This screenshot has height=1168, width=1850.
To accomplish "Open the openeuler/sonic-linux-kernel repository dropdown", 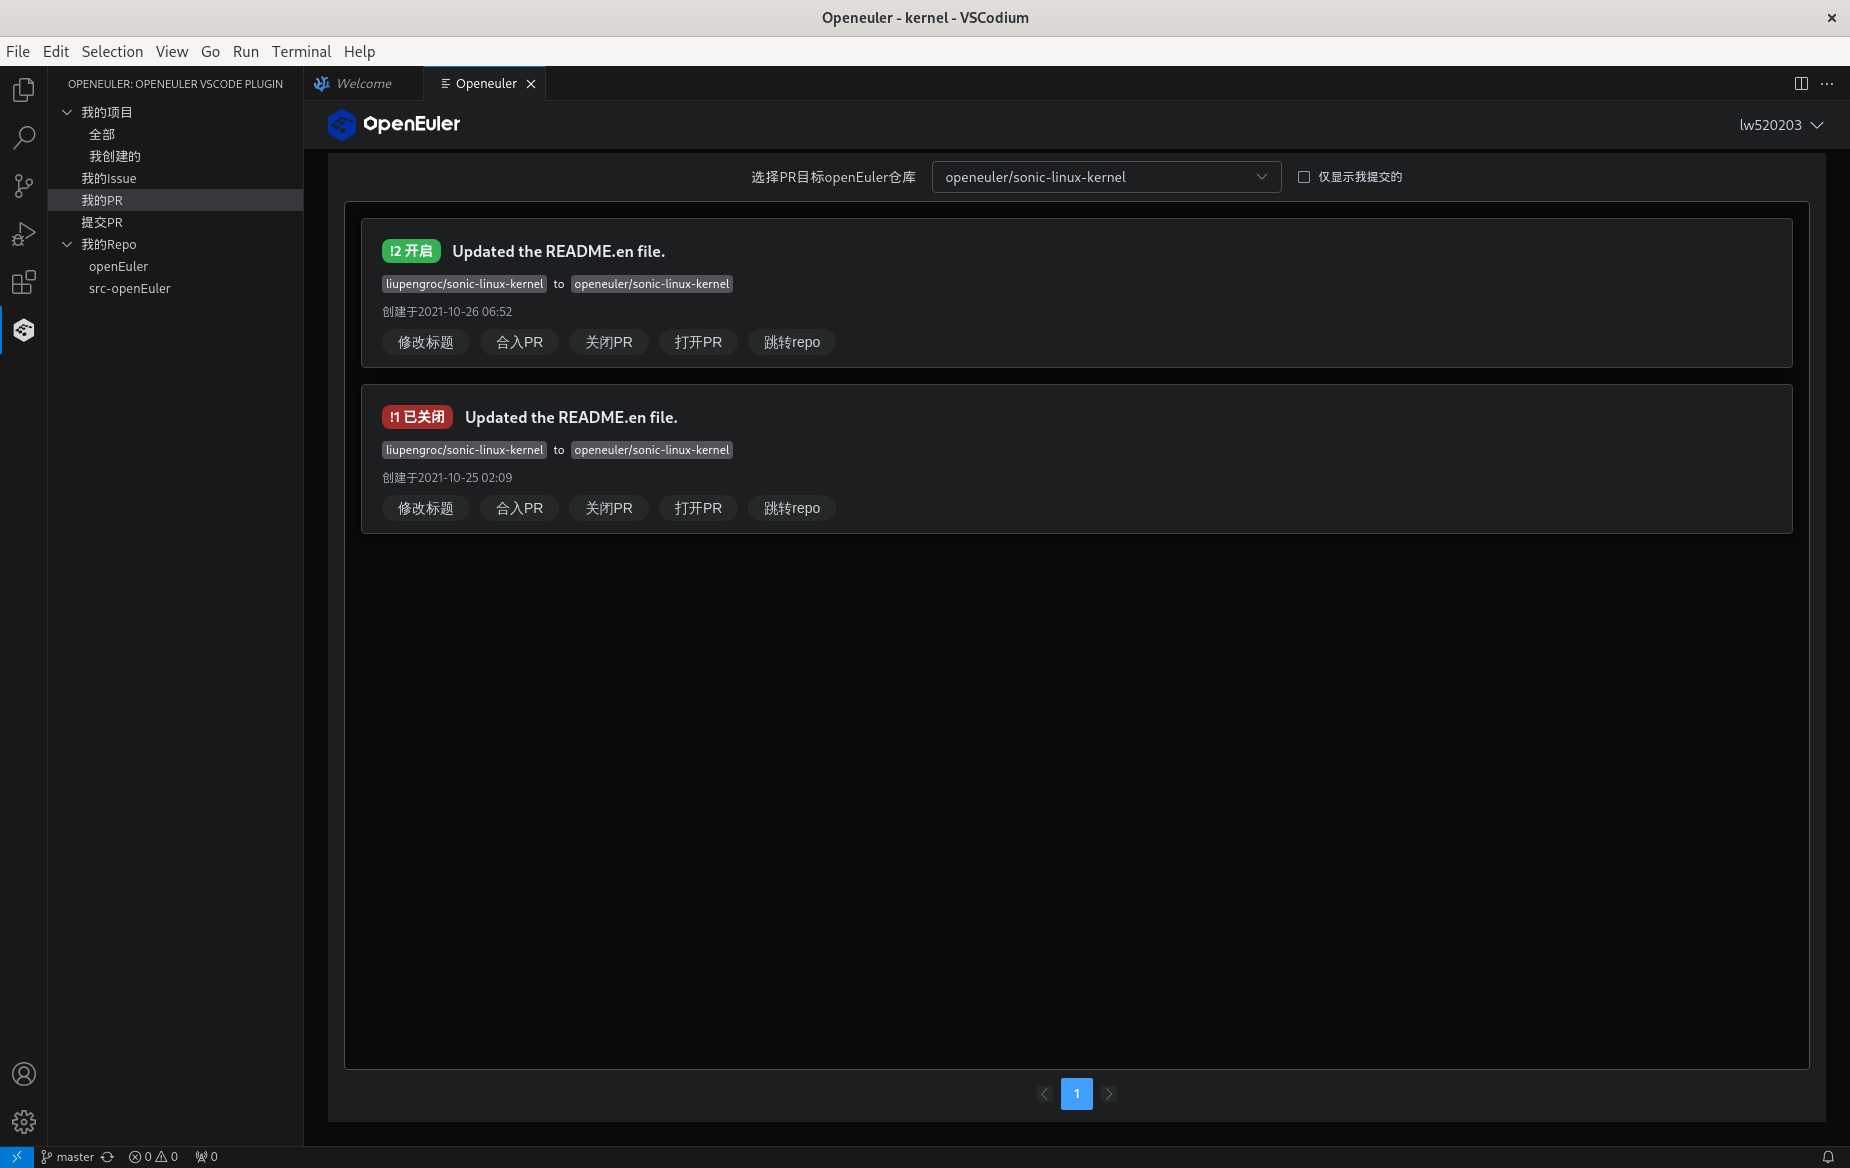I will tap(1106, 177).
